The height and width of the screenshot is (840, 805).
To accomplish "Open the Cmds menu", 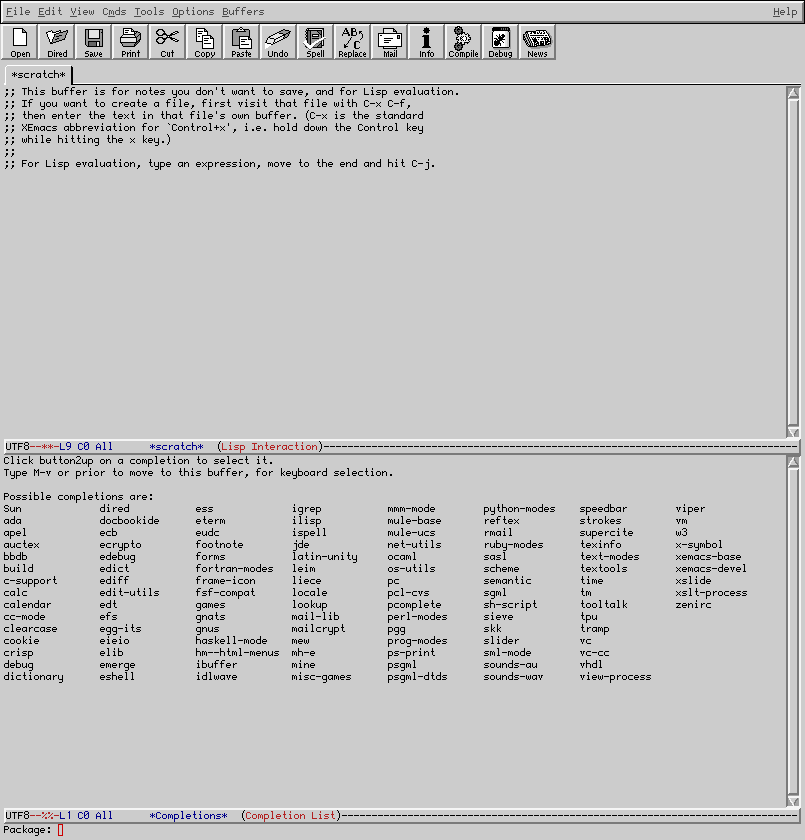I will [114, 11].
